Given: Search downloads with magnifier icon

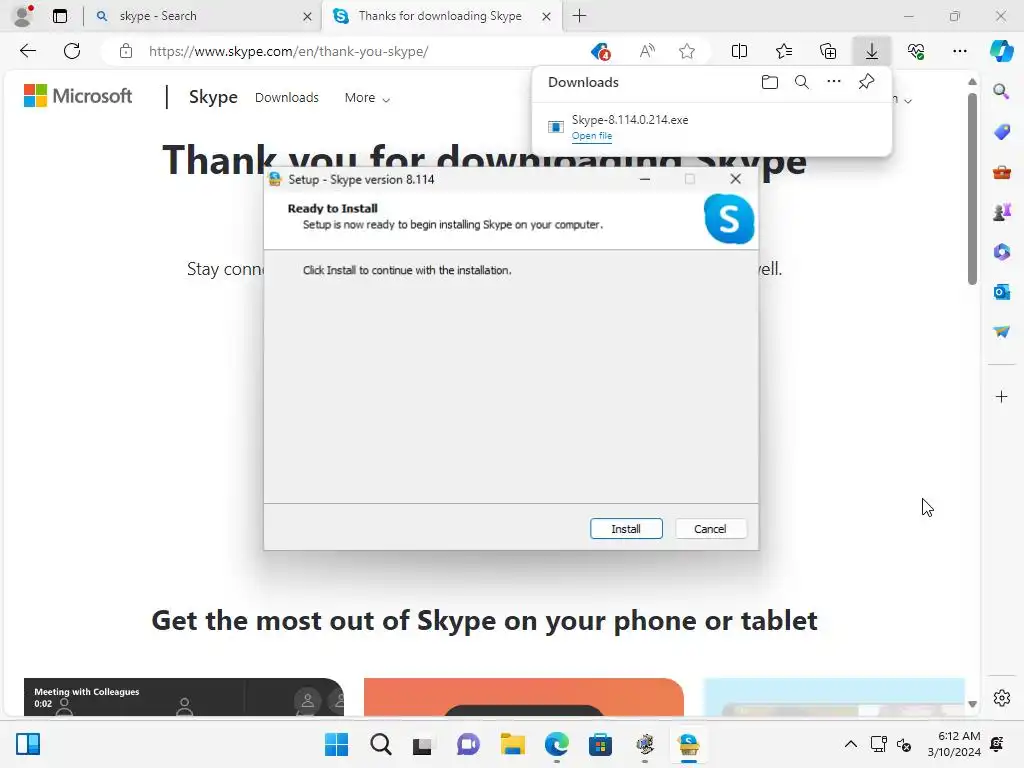Looking at the screenshot, I should pyautogui.click(x=801, y=82).
